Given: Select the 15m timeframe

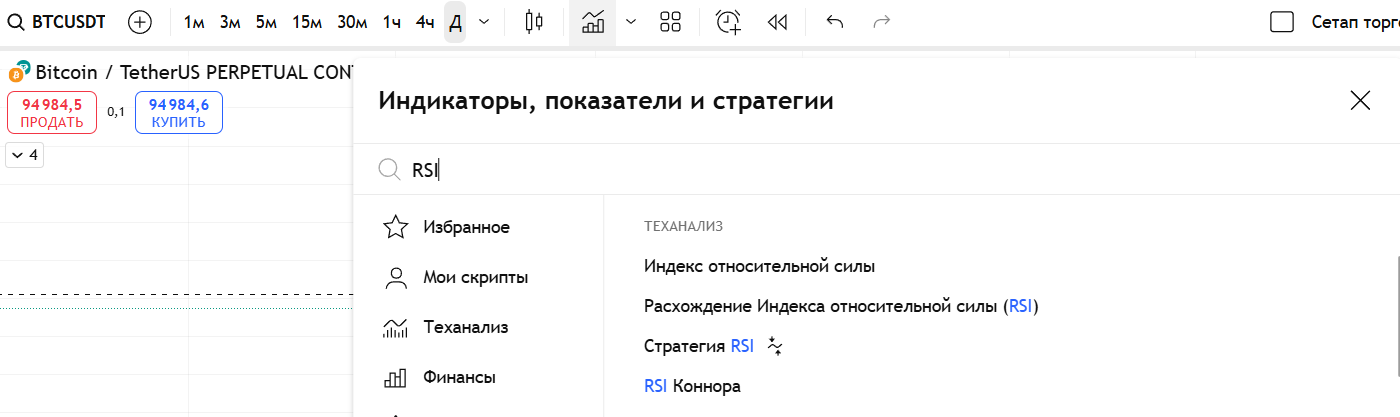Looking at the screenshot, I should (307, 22).
